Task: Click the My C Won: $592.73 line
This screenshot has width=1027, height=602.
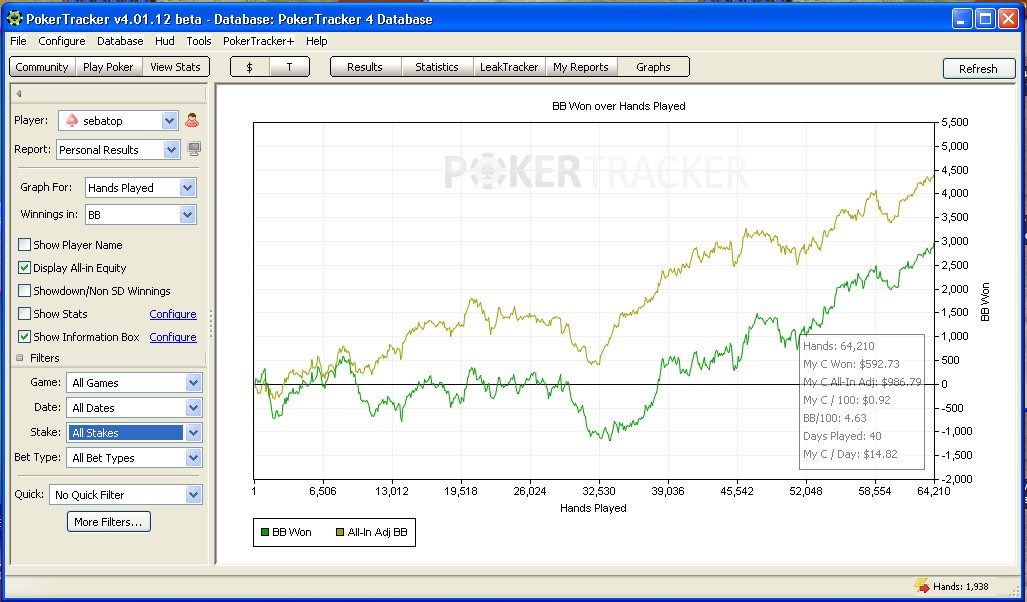Action: (851, 364)
